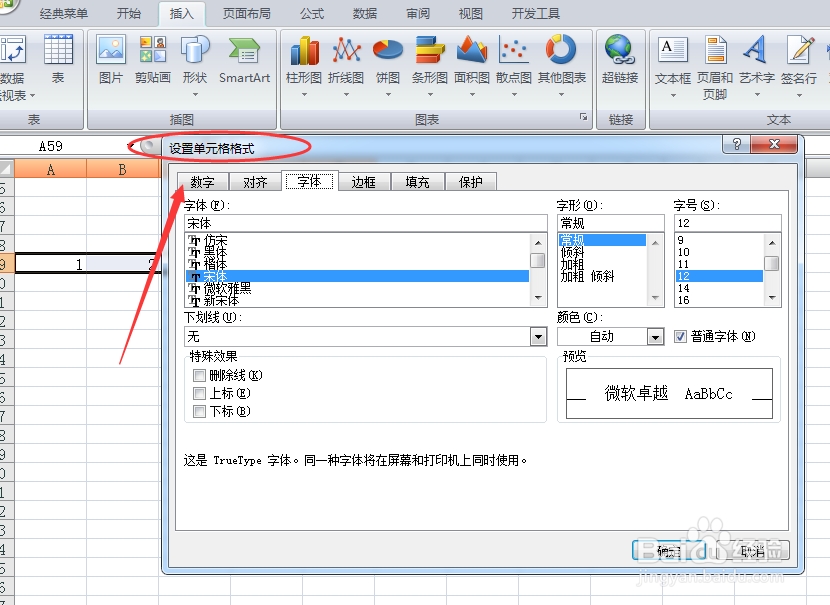Image resolution: width=830 pixels, height=605 pixels.
Task: Insert a SmartArt graphic
Action: point(245,59)
